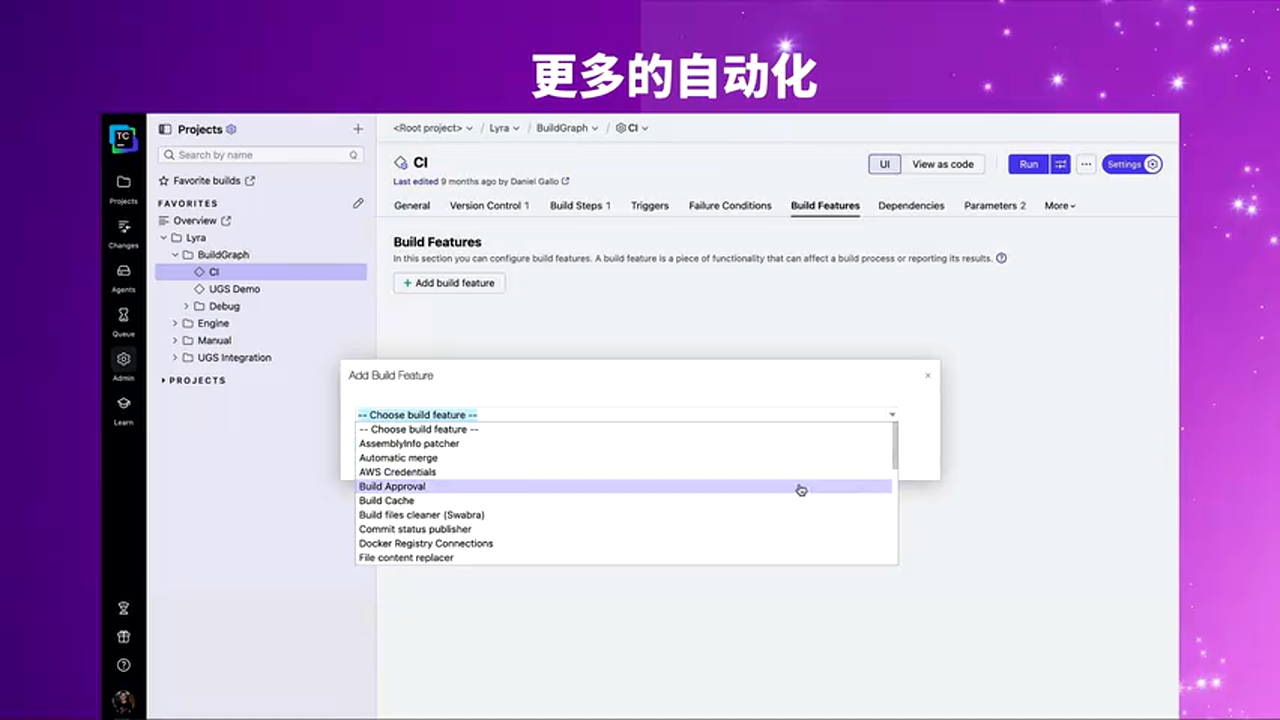1280x720 pixels.
Task: Expand the Engine folder in the project tree
Action: point(175,323)
